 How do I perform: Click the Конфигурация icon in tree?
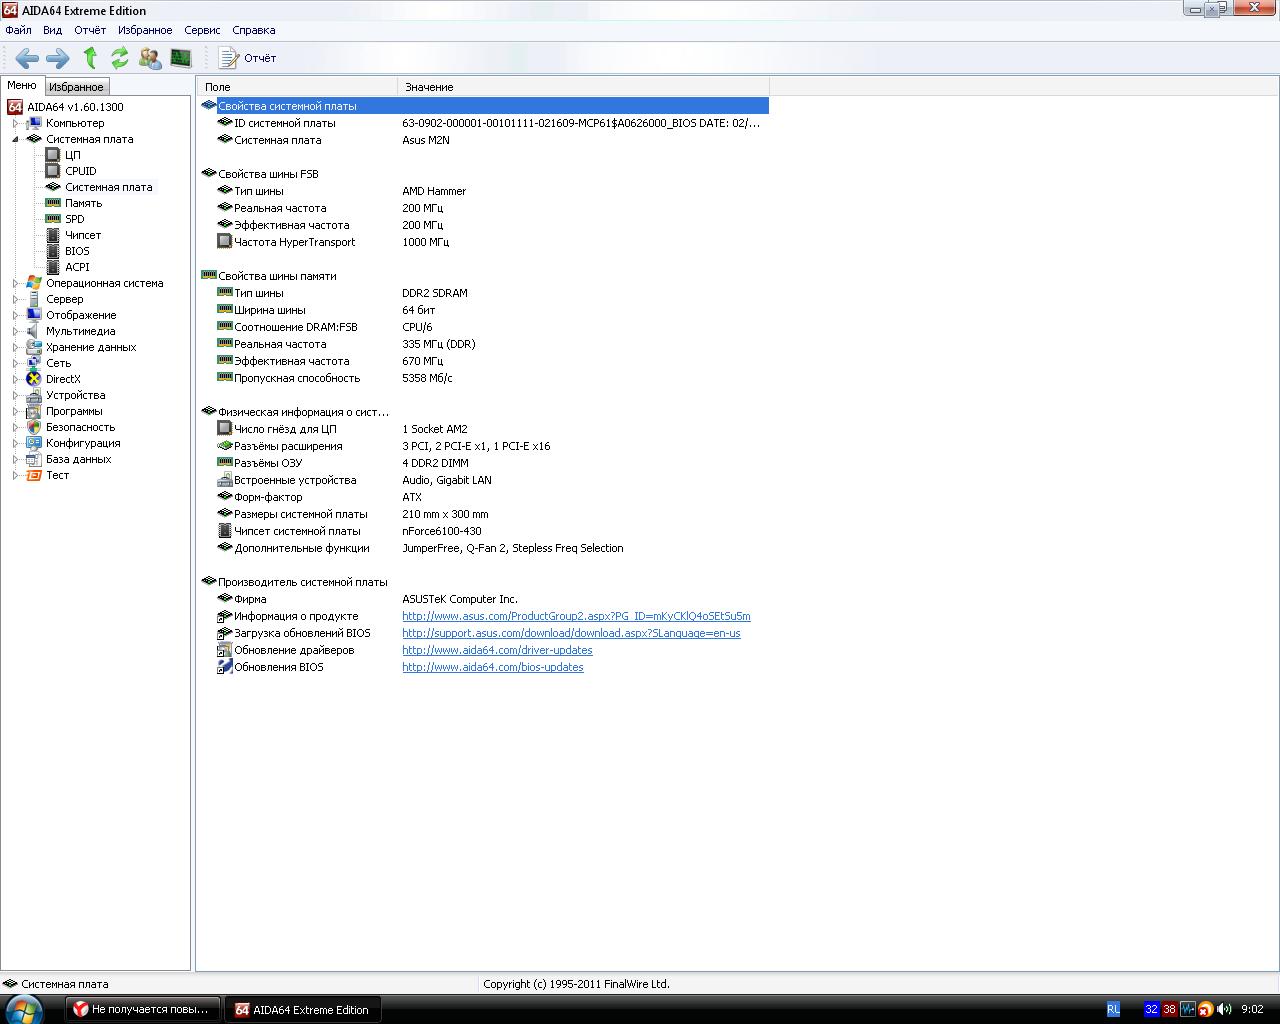click(x=34, y=443)
